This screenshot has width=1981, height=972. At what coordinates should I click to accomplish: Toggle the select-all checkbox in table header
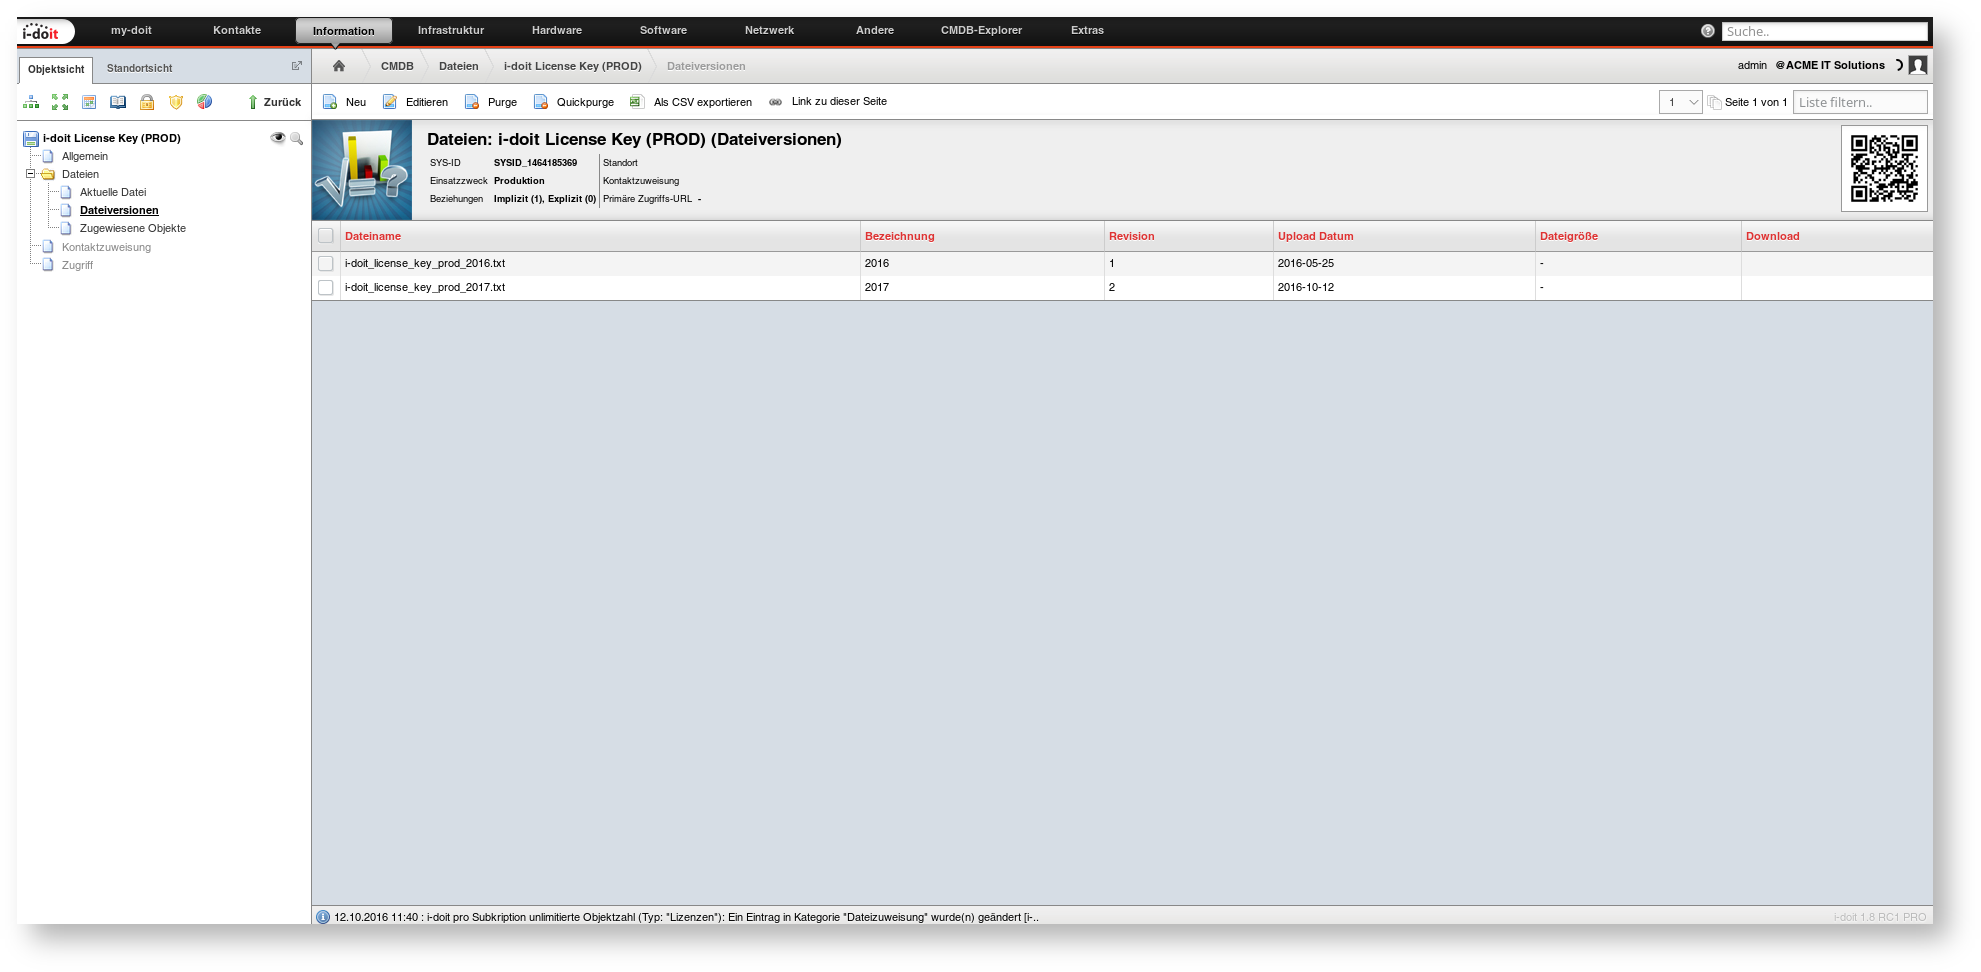click(x=326, y=236)
